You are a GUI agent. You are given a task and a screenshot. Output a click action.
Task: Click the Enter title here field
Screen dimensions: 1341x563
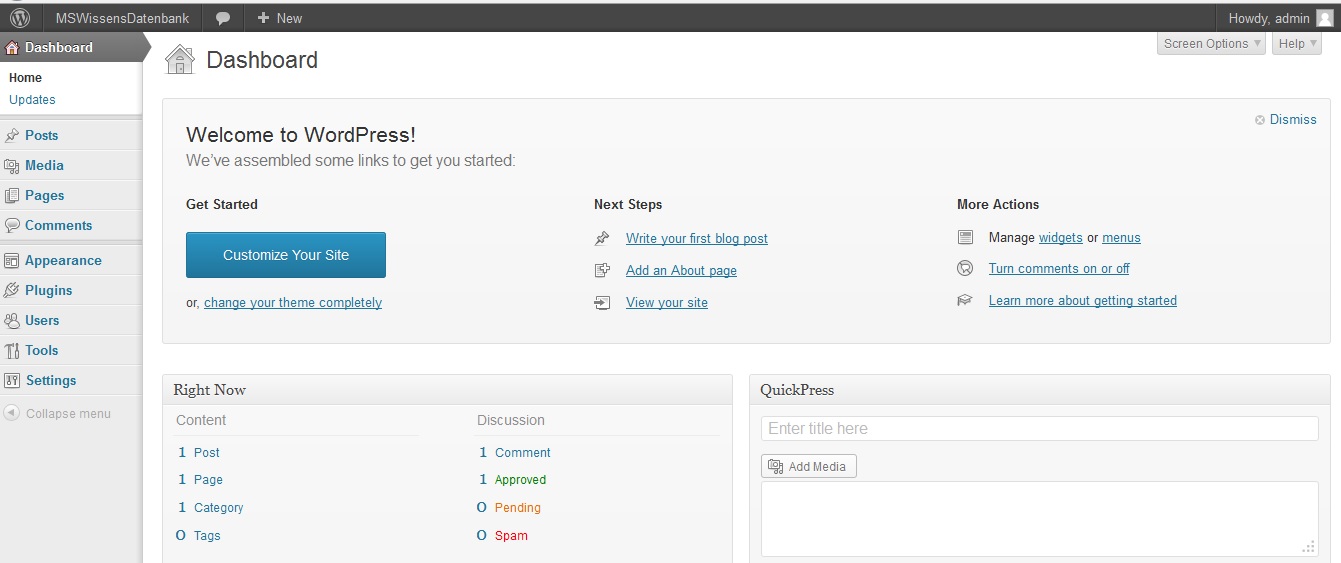click(x=1040, y=428)
